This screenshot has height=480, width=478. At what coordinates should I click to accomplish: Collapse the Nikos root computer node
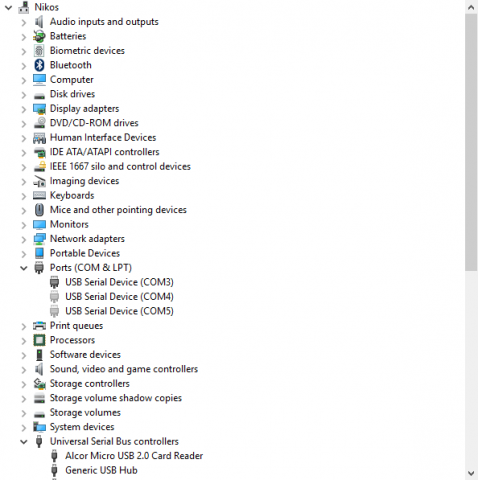click(8, 7)
